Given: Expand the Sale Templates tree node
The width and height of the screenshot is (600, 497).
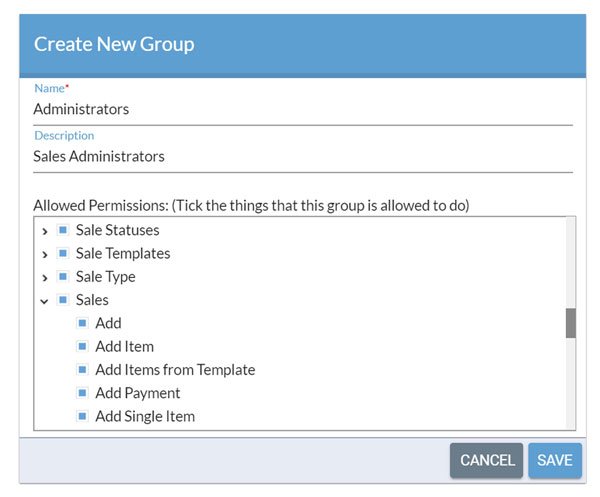Looking at the screenshot, I should tap(45, 254).
